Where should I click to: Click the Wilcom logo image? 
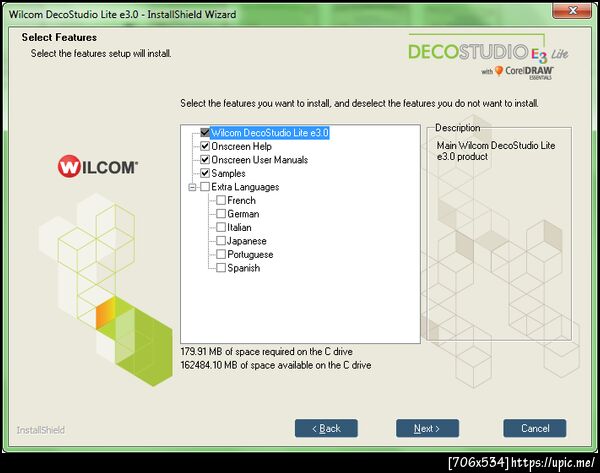98,166
